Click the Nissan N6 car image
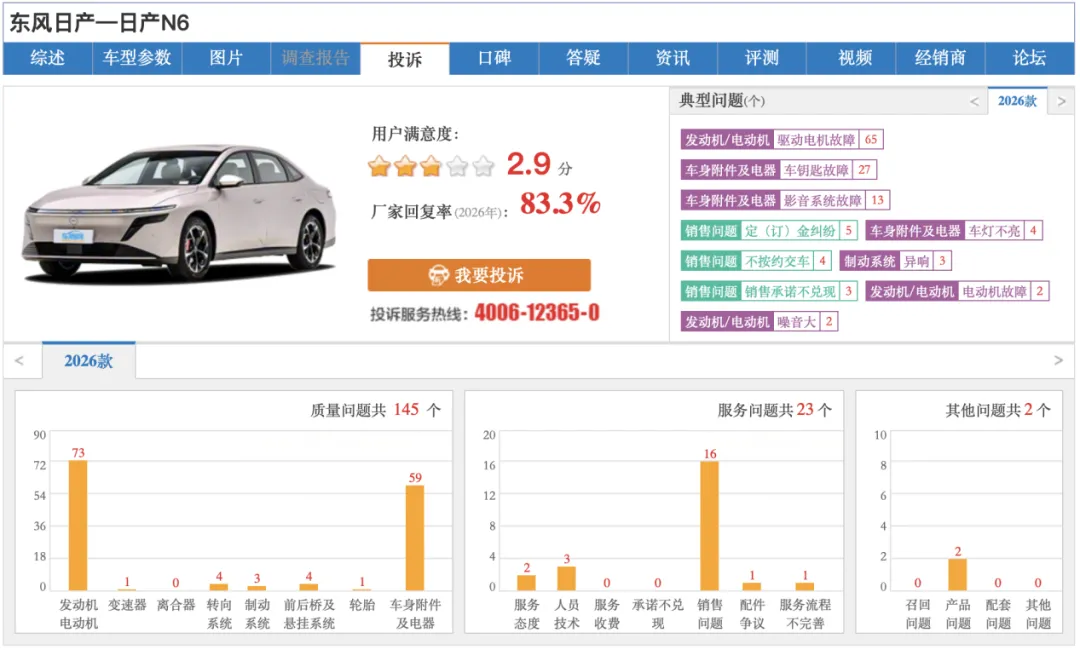 click(x=179, y=213)
